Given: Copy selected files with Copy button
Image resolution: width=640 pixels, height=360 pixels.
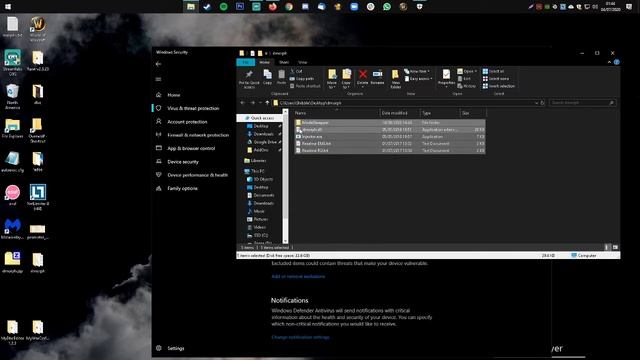Looking at the screenshot, I should tap(267, 77).
